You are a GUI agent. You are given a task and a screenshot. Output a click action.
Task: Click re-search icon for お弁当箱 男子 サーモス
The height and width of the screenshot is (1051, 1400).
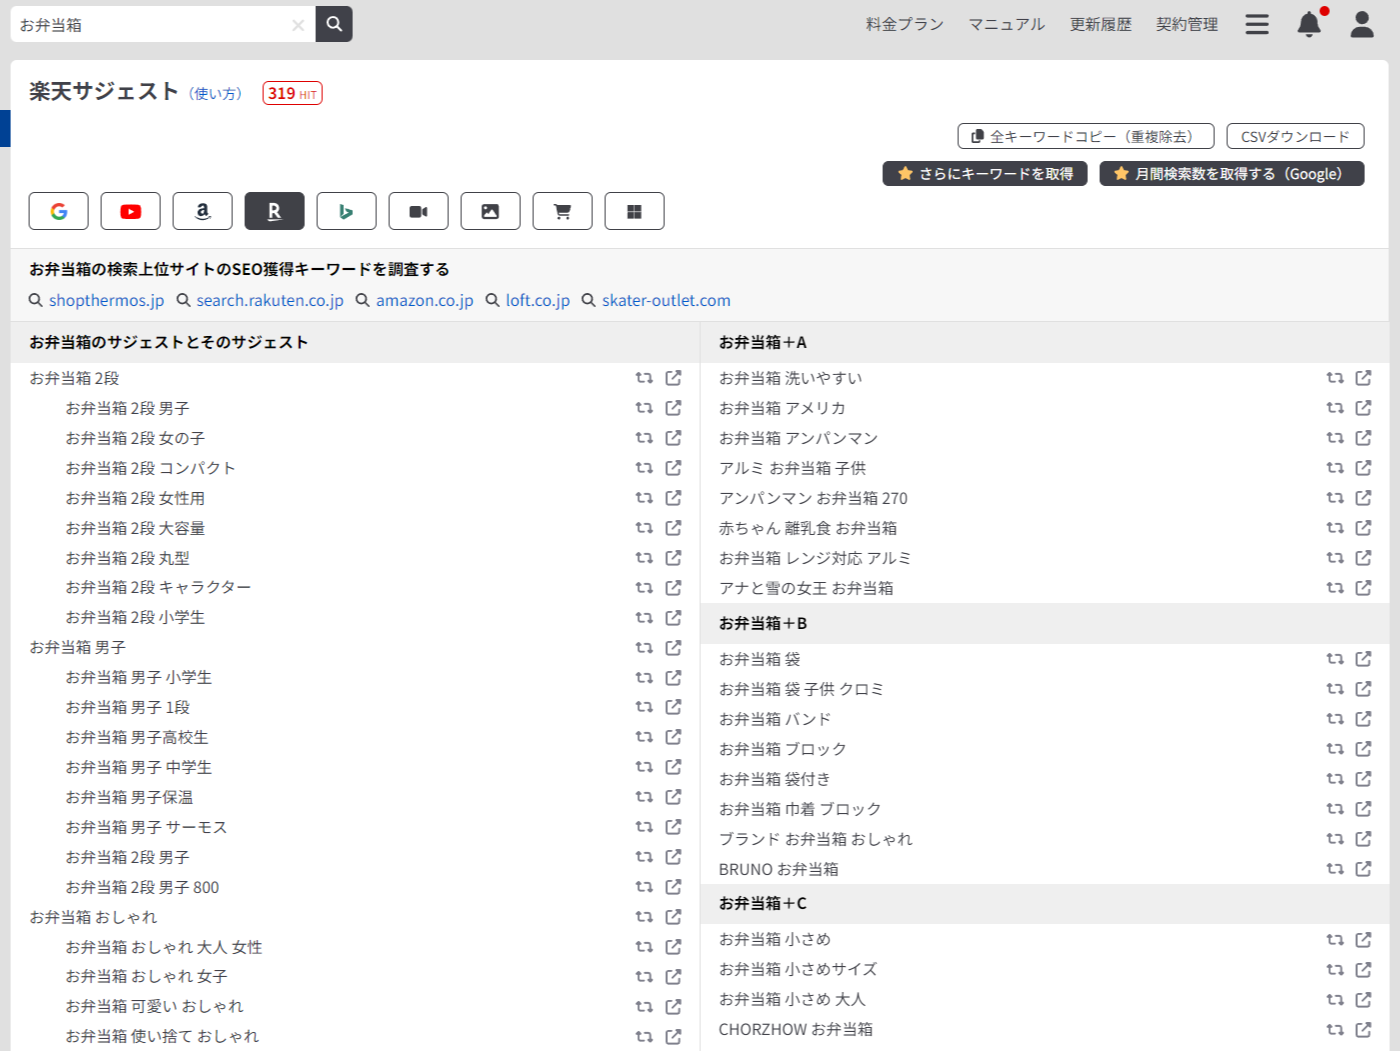[x=644, y=827]
